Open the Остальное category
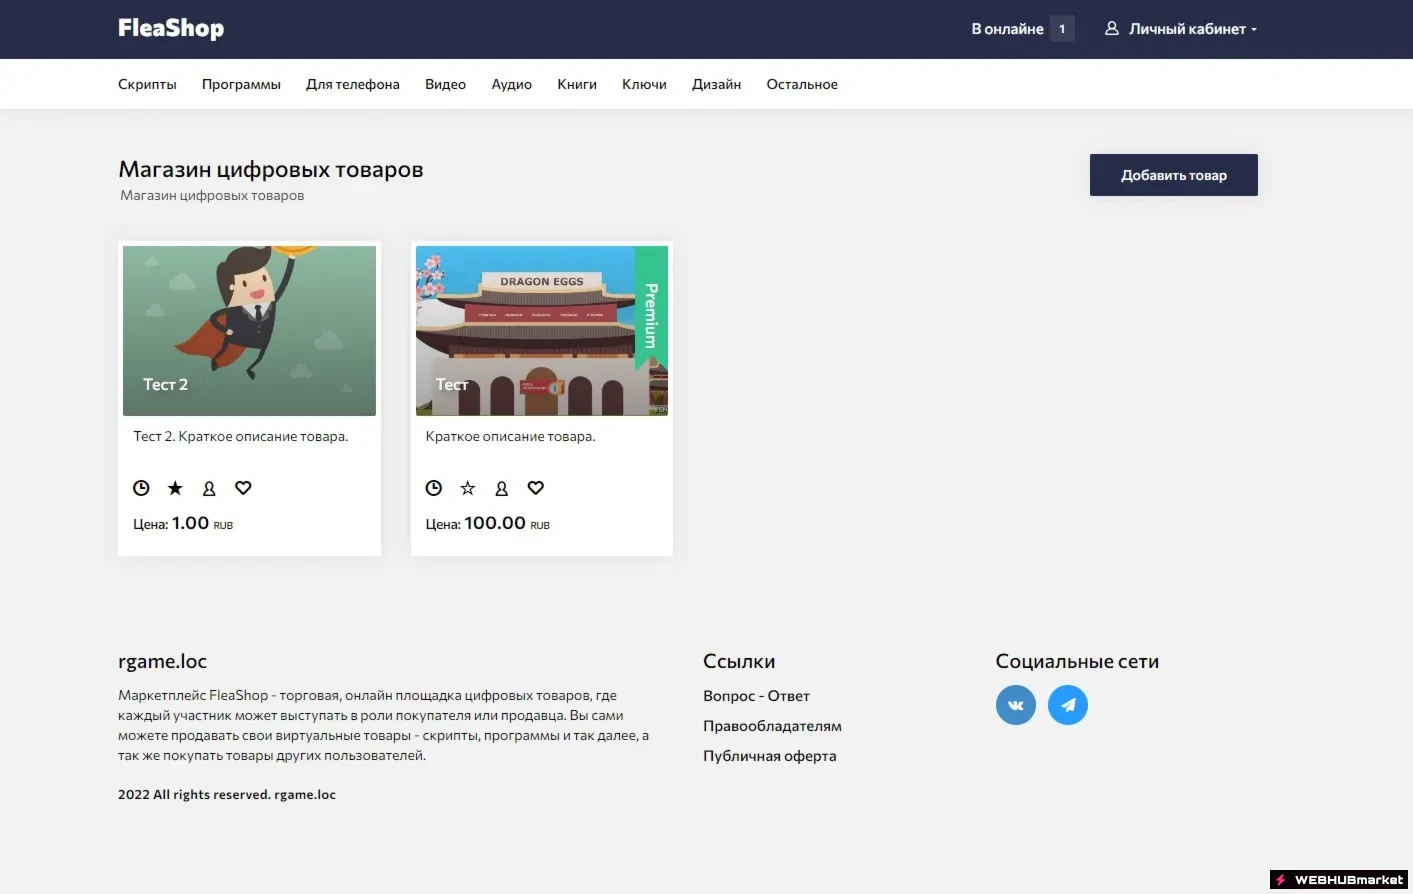The height and width of the screenshot is (894, 1413). 802,84
